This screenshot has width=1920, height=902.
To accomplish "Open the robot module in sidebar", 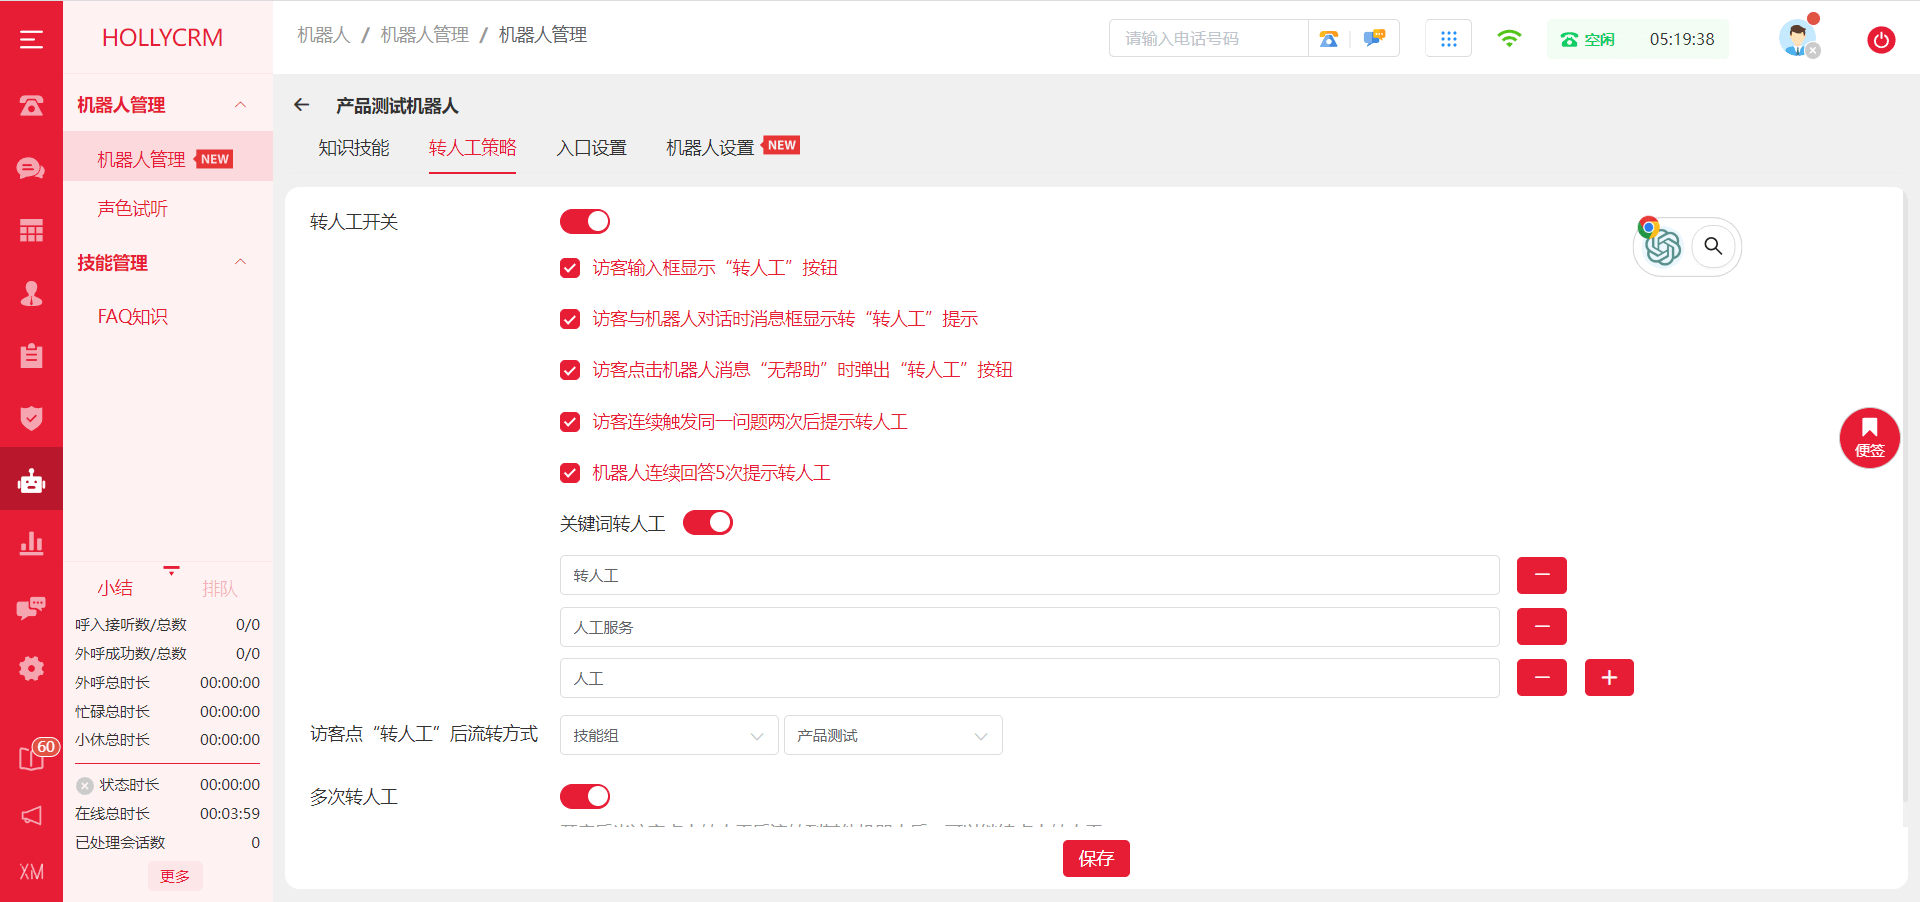I will 31,481.
